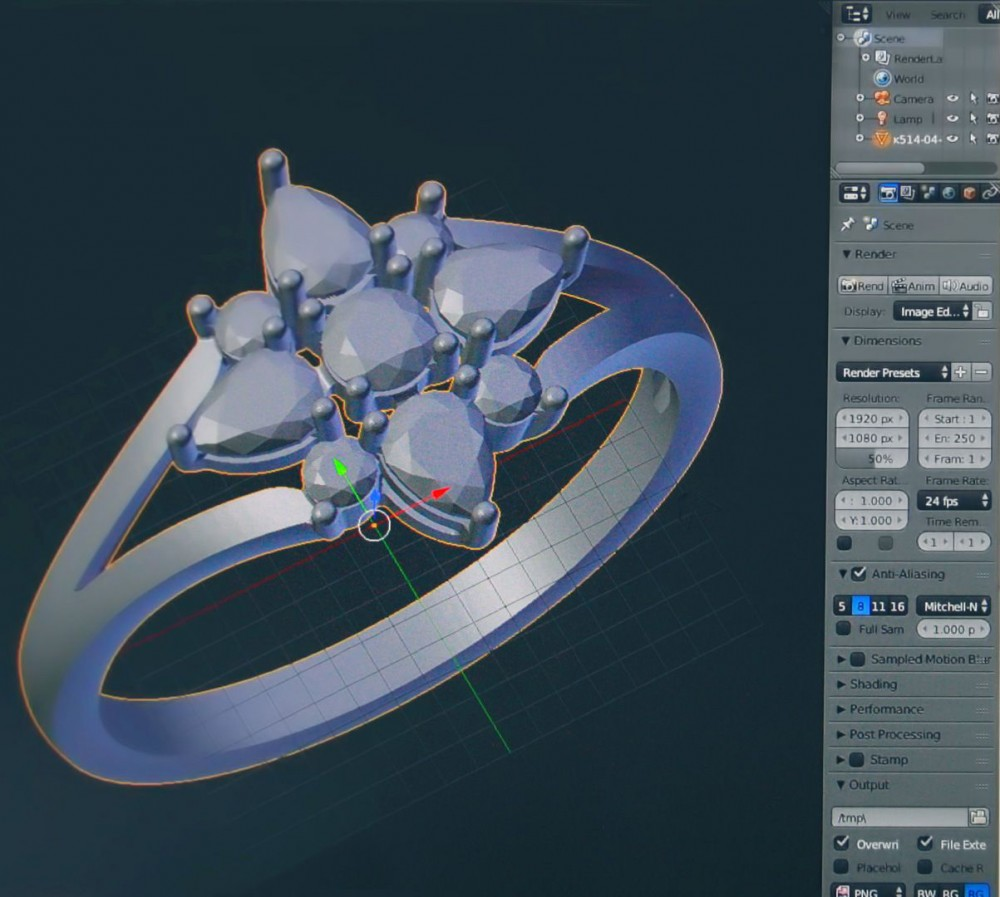This screenshot has height=897, width=1000.
Task: Switch to Constraints properties tab icon
Action: (x=990, y=193)
